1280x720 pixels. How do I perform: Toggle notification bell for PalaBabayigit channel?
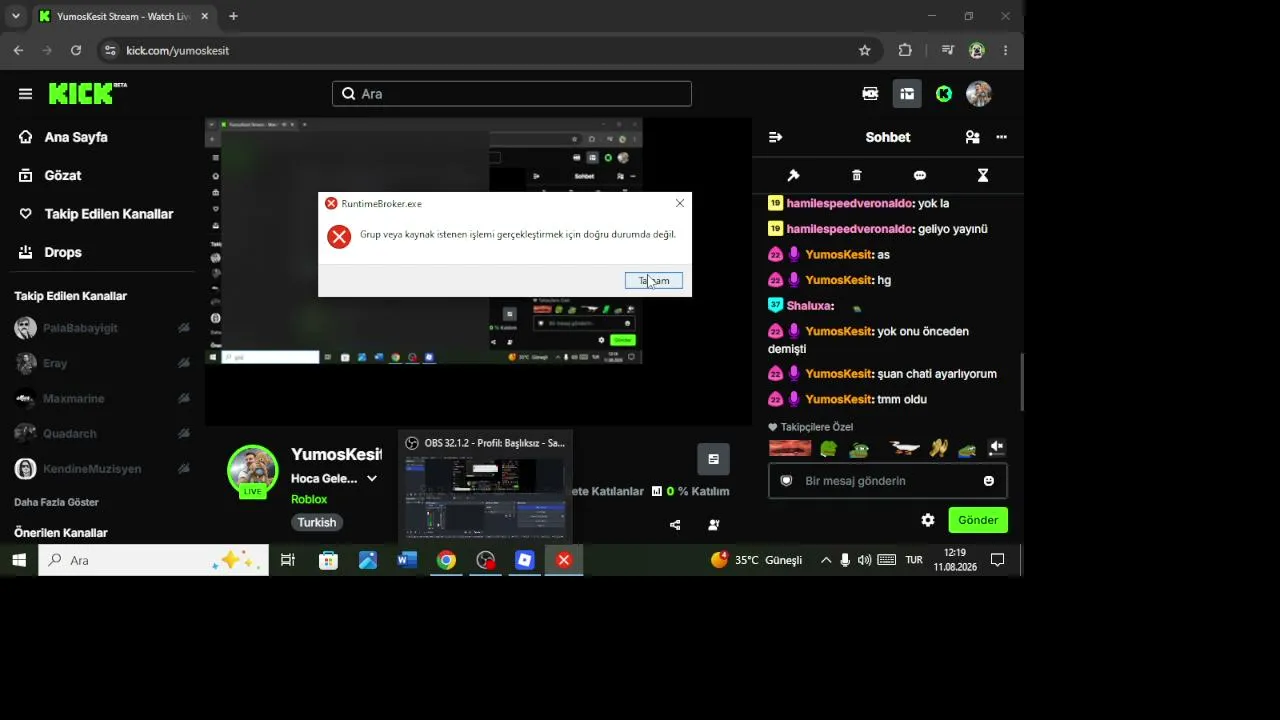184,328
